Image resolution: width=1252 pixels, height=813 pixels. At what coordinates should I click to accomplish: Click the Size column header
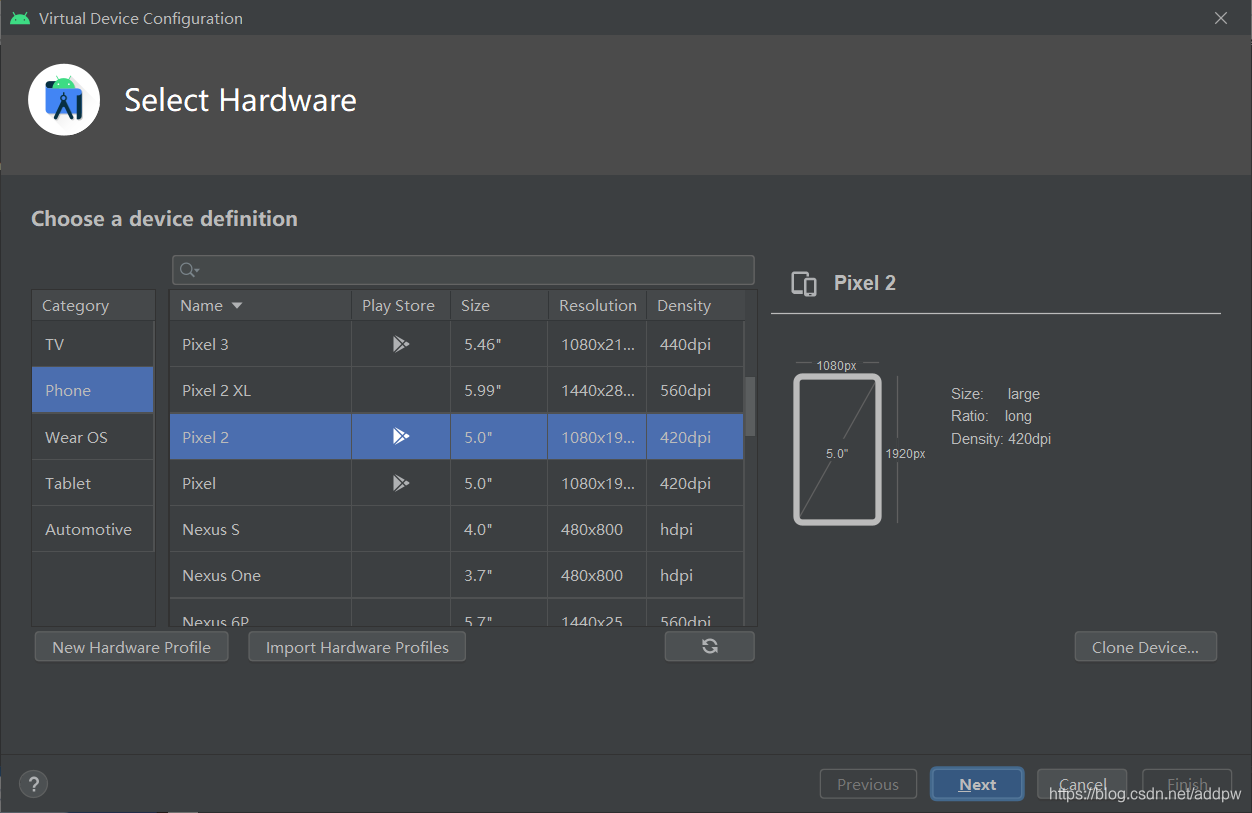(499, 305)
